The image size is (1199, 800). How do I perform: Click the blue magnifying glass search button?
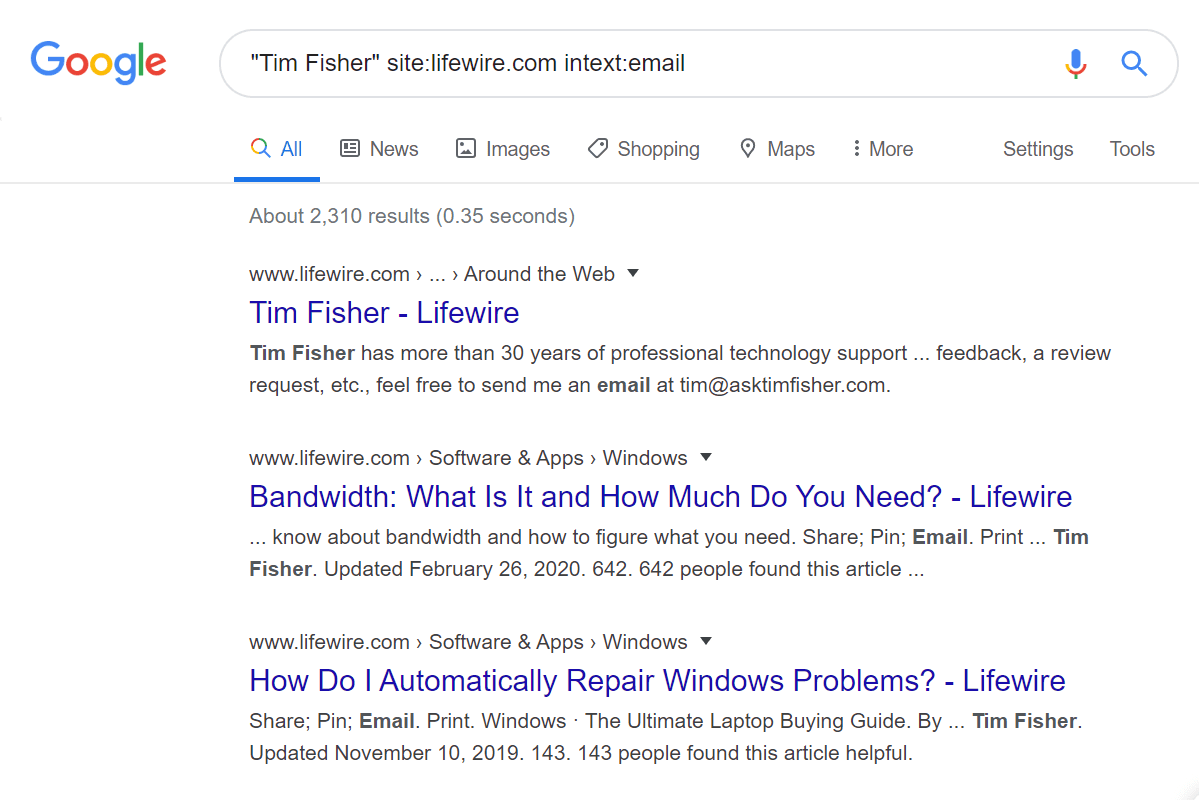(1133, 64)
